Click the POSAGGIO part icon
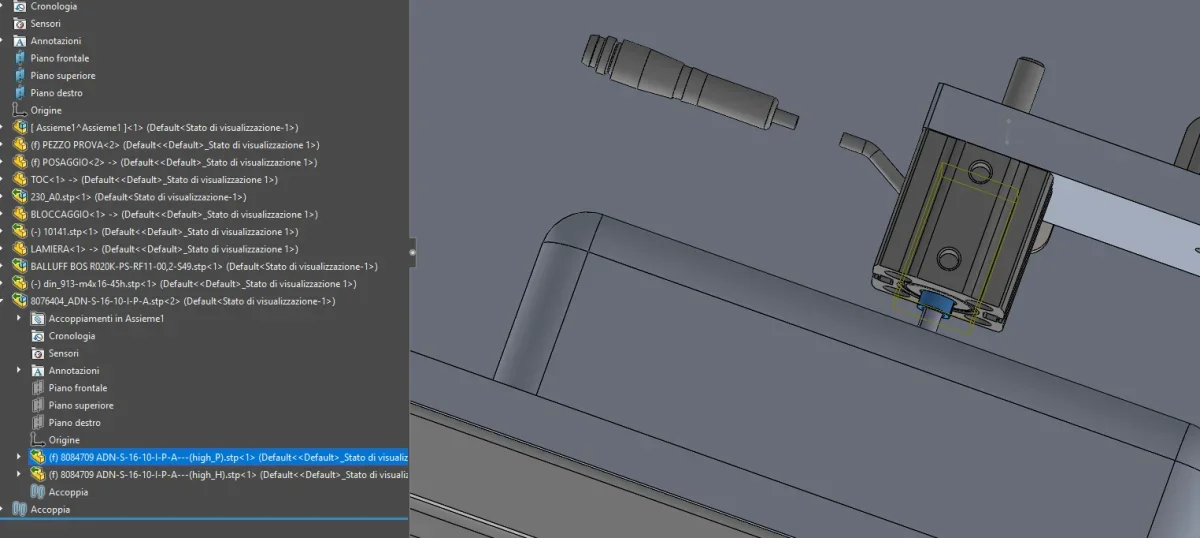 tap(19, 162)
